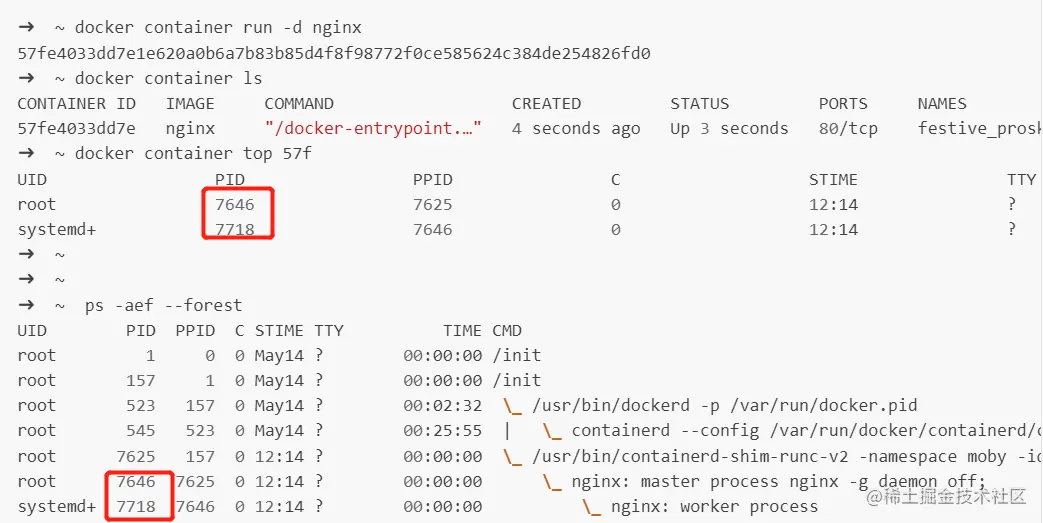Image resolution: width=1043 pixels, height=523 pixels.
Task: Click the juejin watermark logo
Action: point(877,496)
